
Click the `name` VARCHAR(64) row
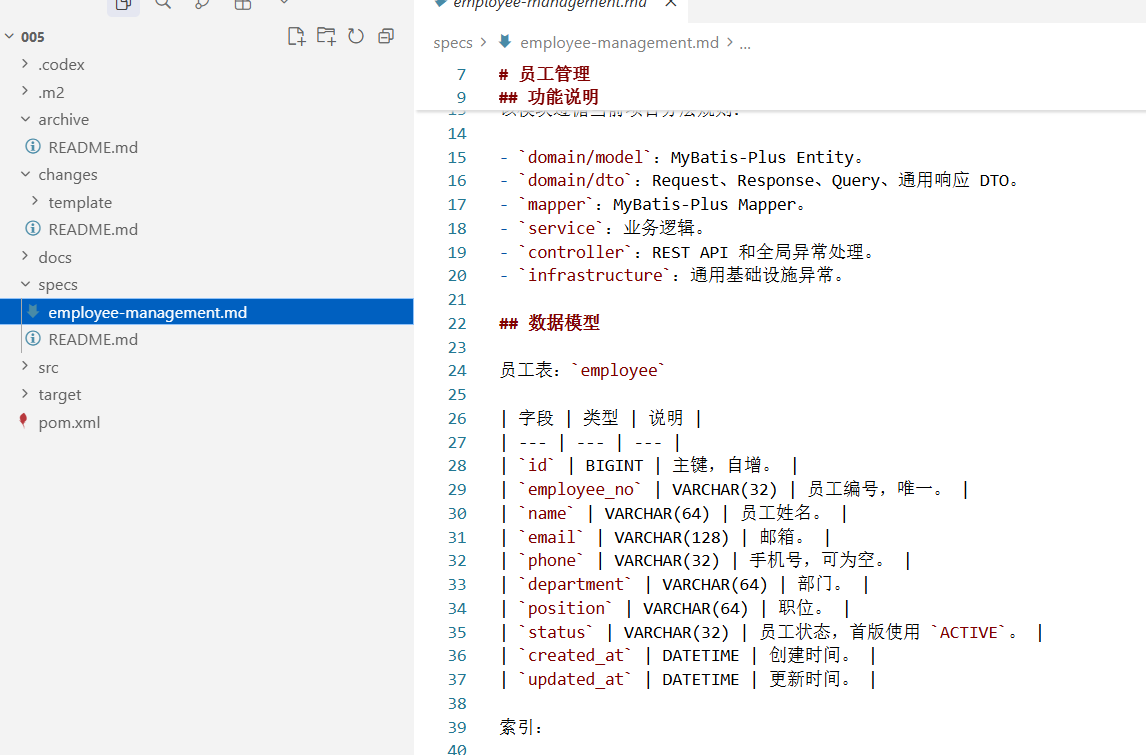[673, 513]
